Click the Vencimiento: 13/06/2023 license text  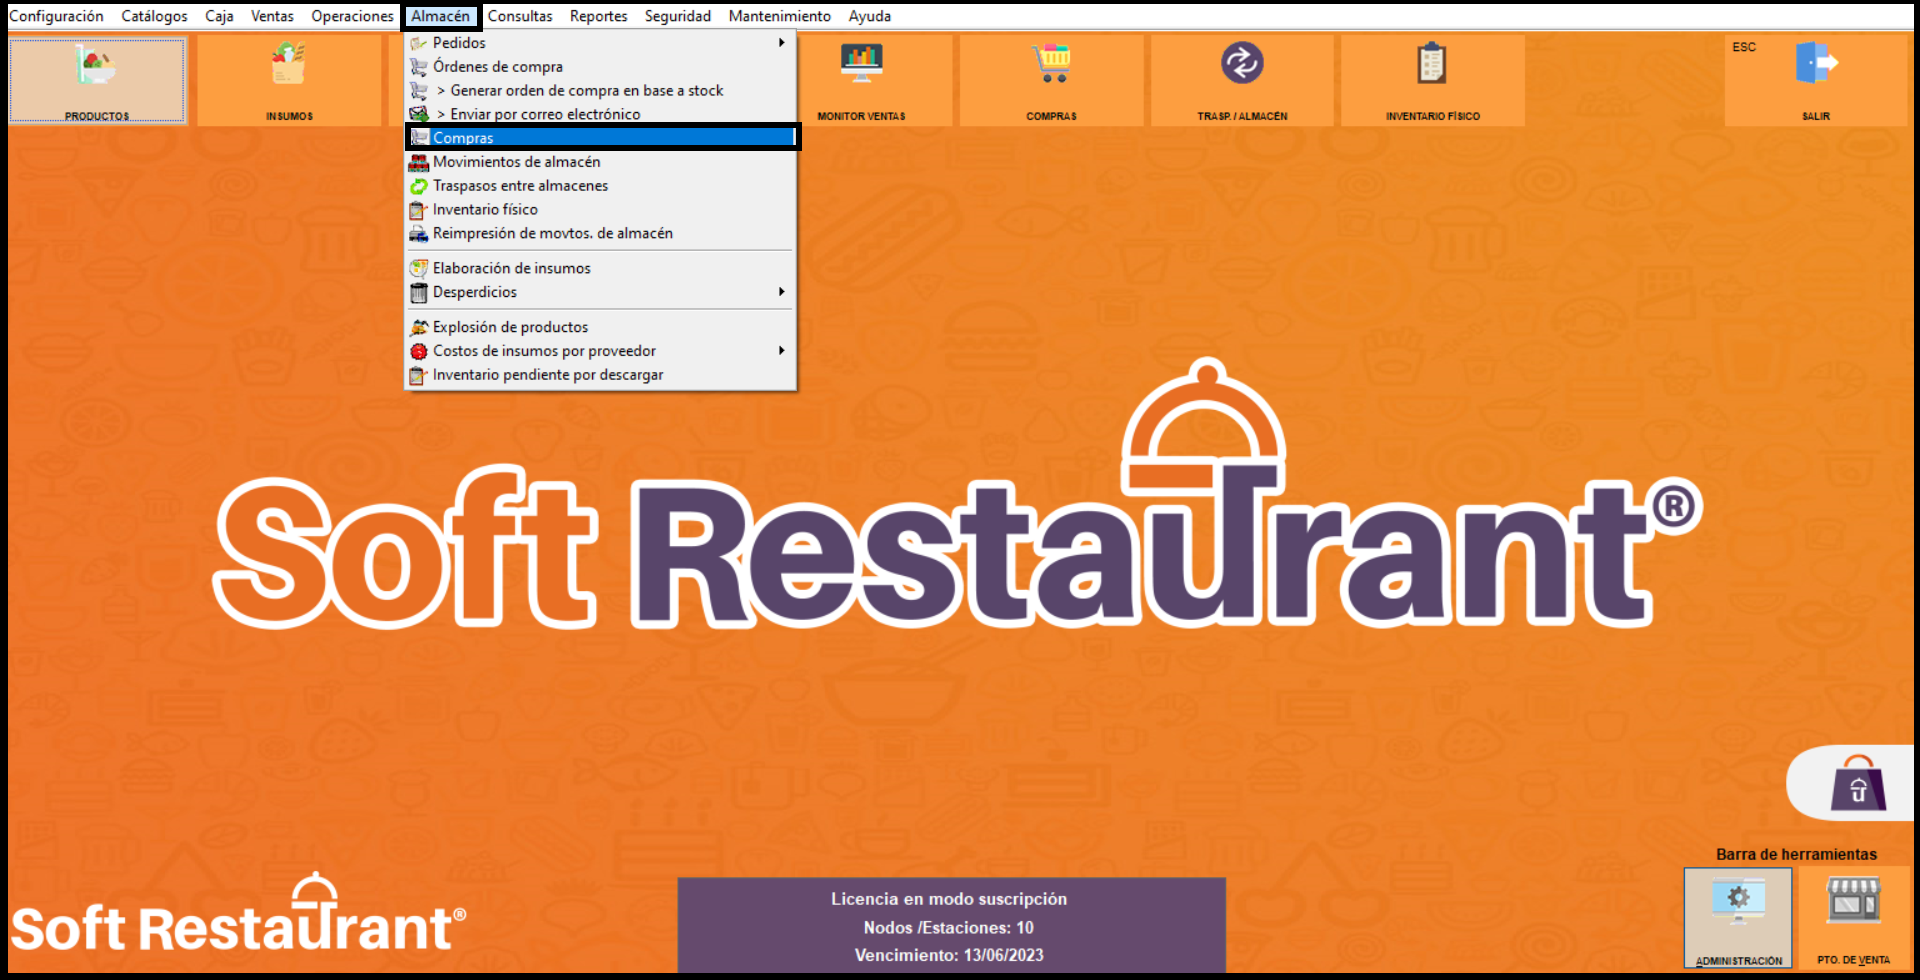click(x=949, y=955)
